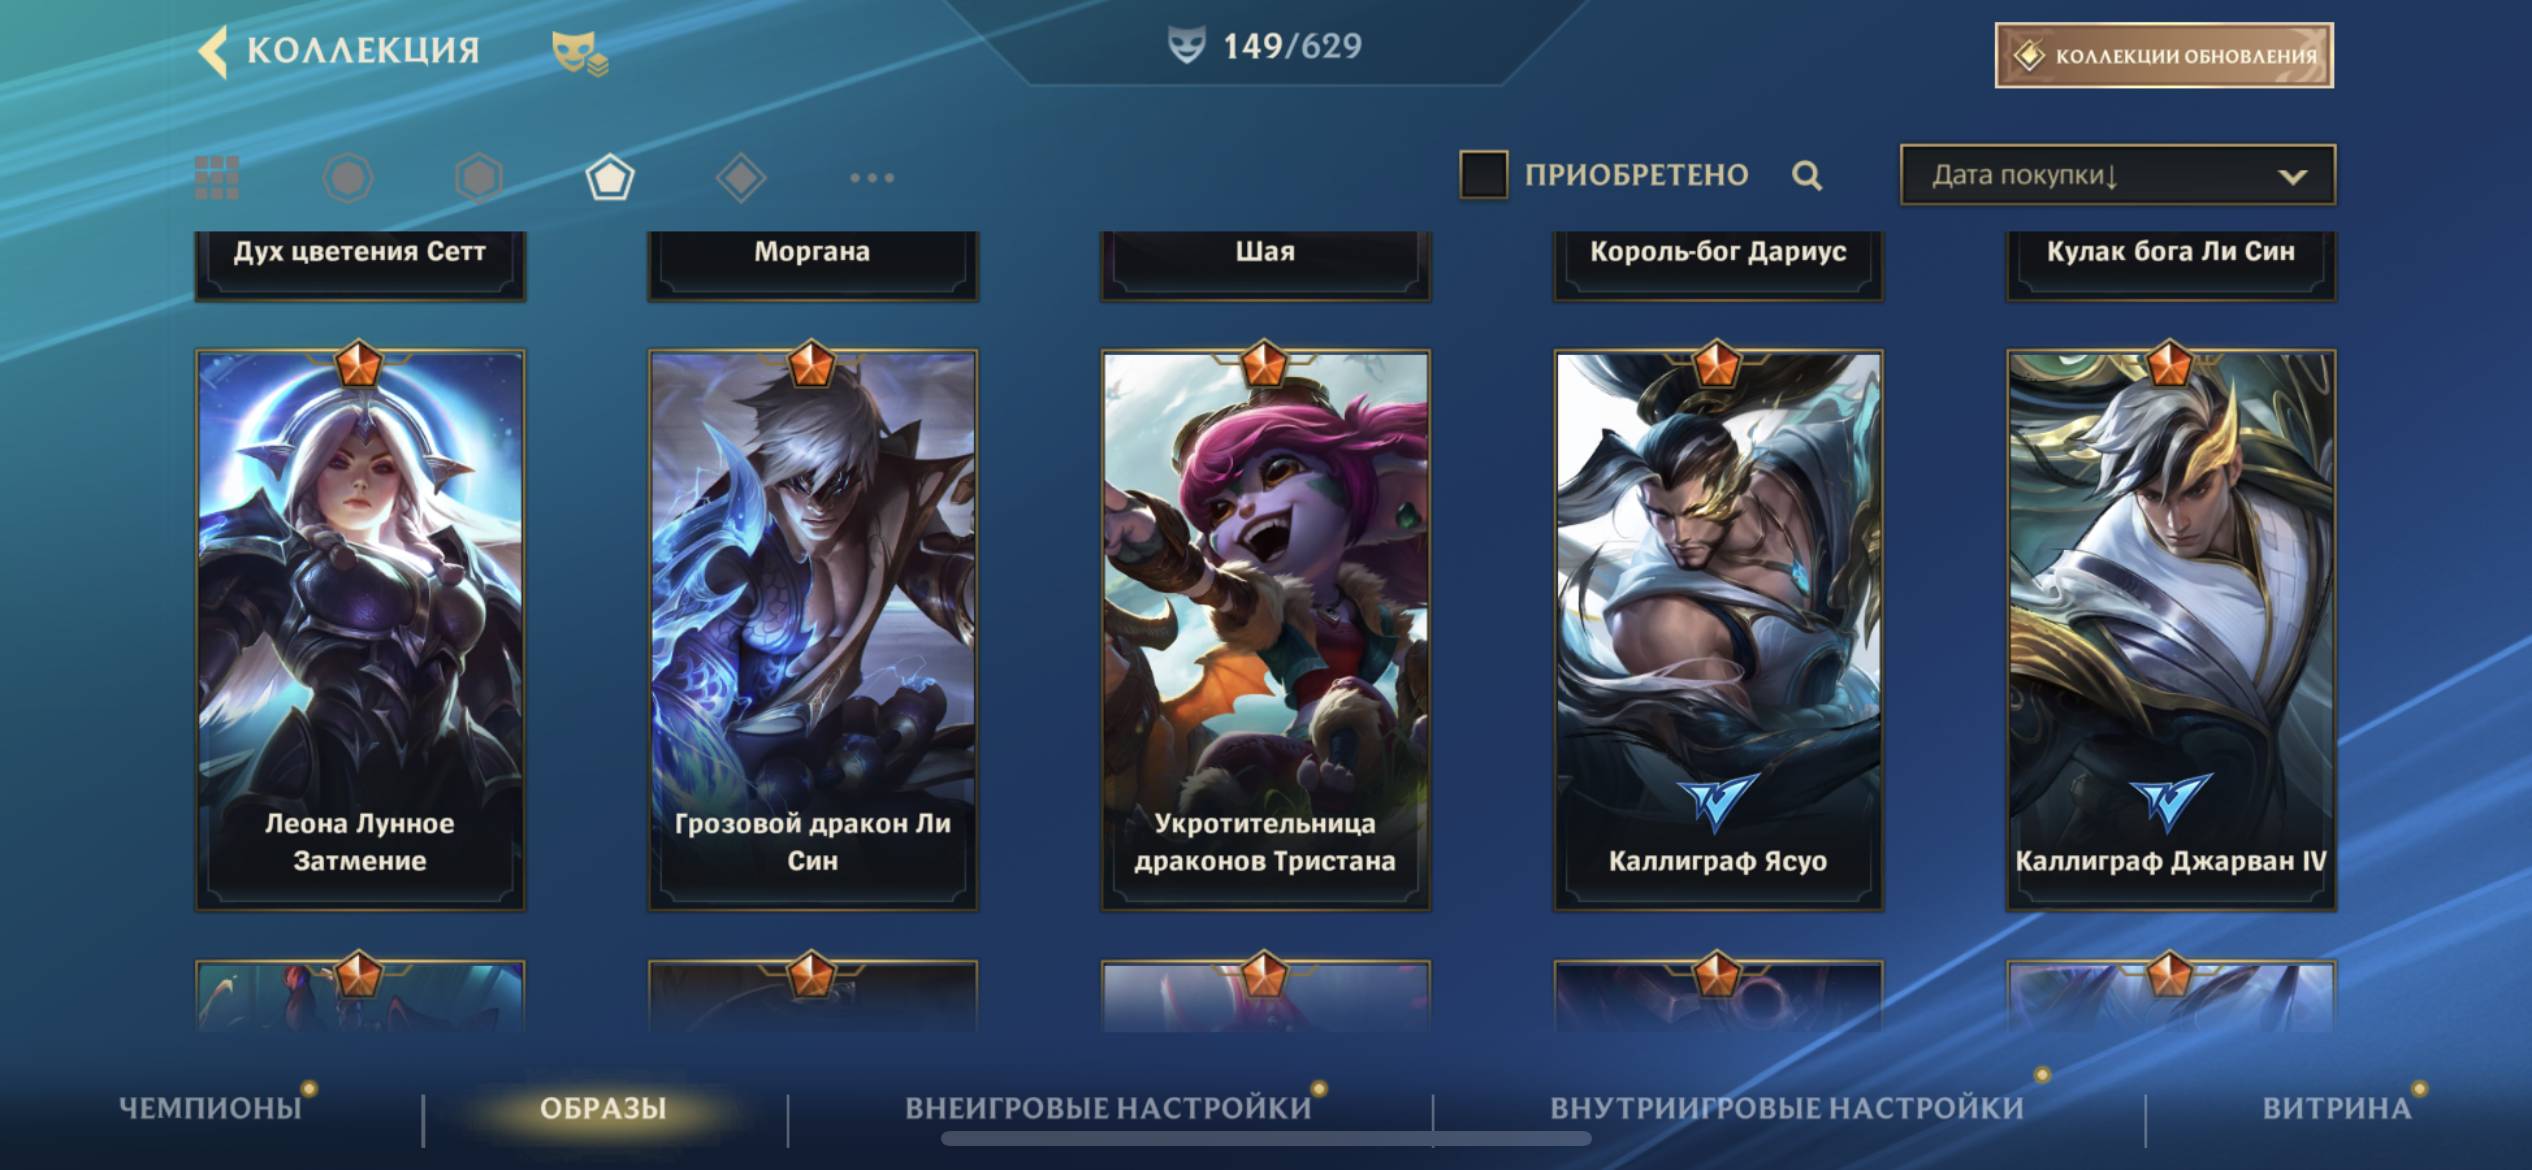Expand the Дата покупки sort dropdown
Screen dimensions: 2532x1170
click(x=2118, y=175)
